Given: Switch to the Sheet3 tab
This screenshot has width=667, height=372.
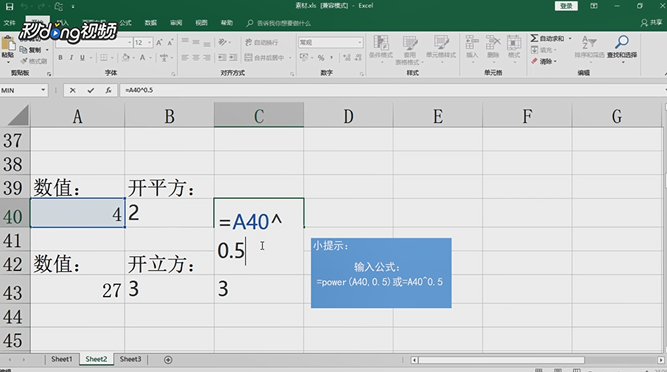Looking at the screenshot, I should point(130,359).
